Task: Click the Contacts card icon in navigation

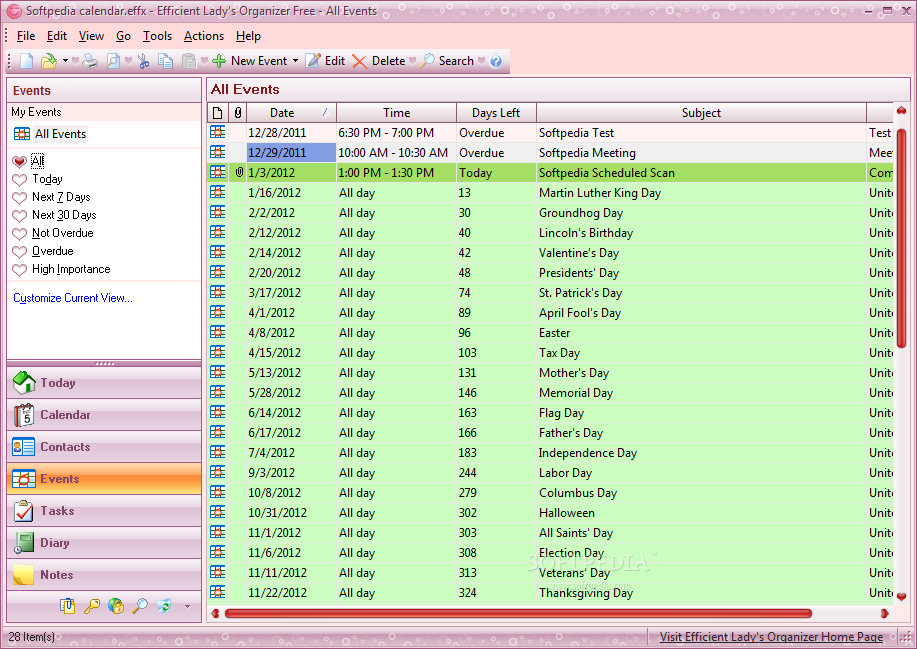Action: 24,447
